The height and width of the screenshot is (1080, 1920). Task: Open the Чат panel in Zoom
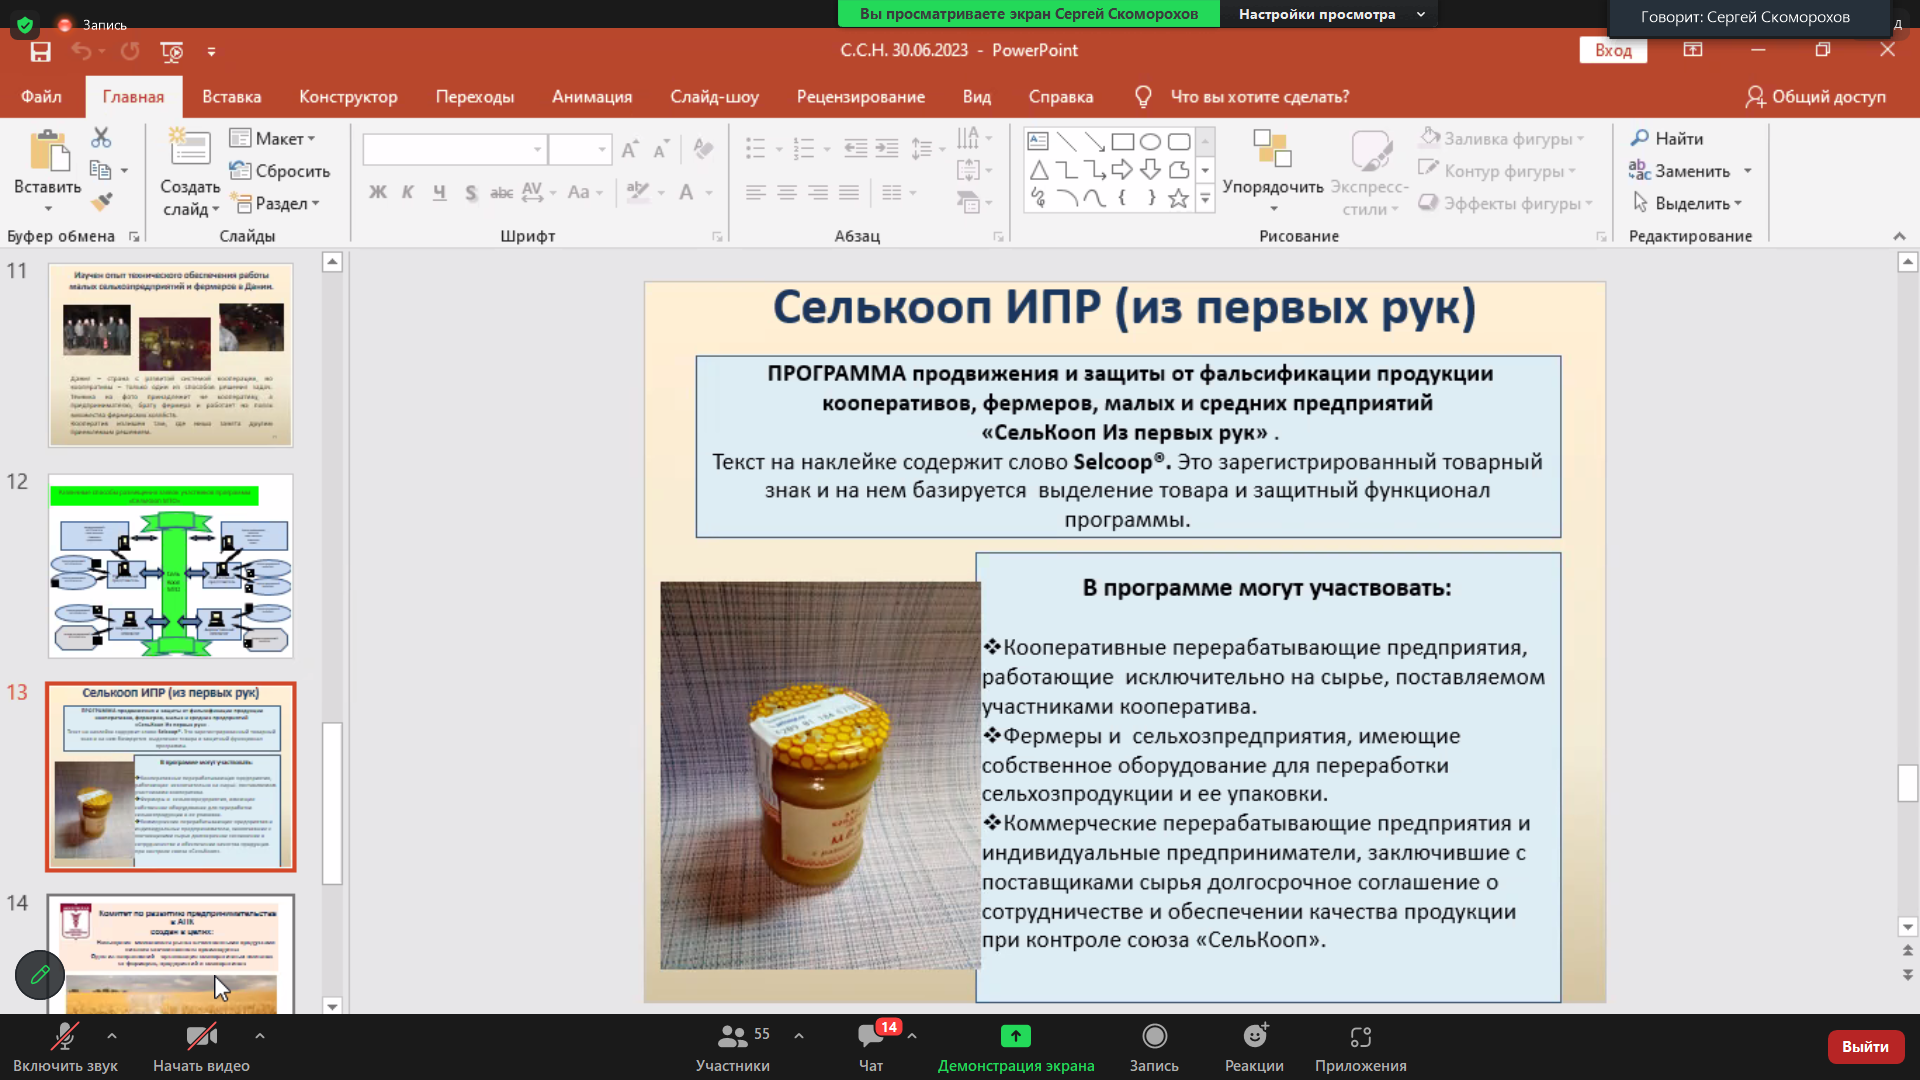(869, 1046)
